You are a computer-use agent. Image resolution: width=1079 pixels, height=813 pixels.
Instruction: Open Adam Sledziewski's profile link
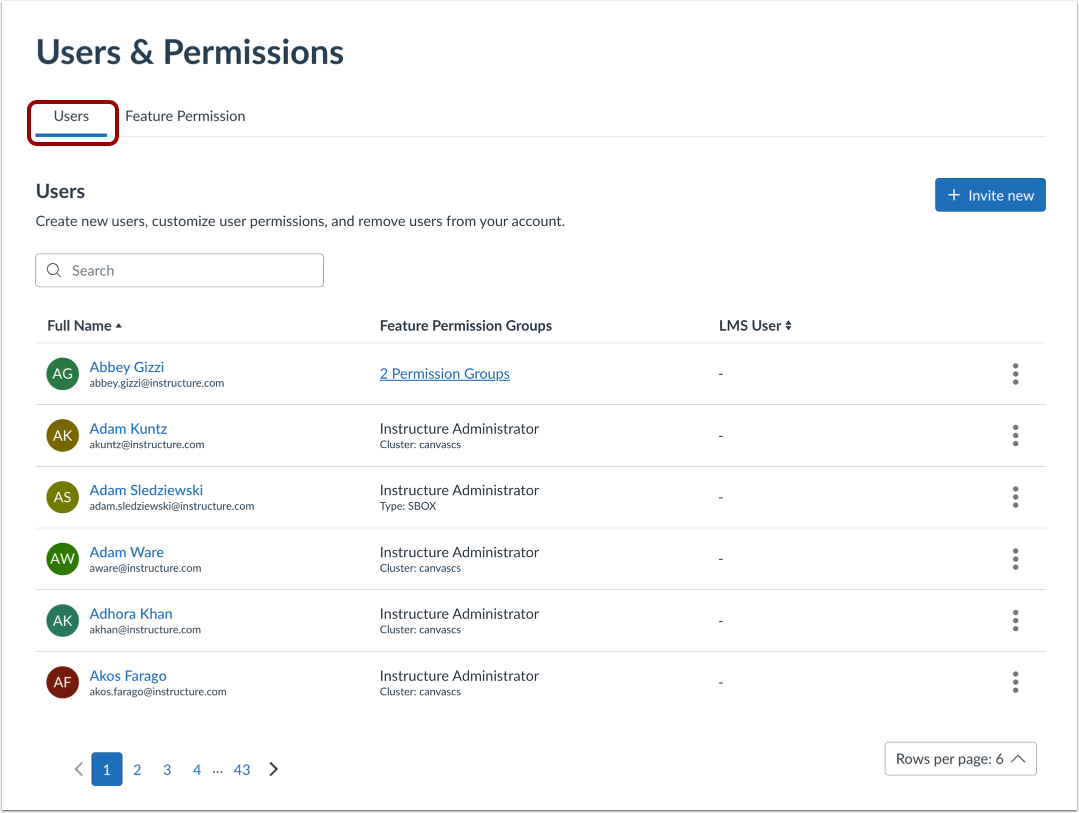146,490
